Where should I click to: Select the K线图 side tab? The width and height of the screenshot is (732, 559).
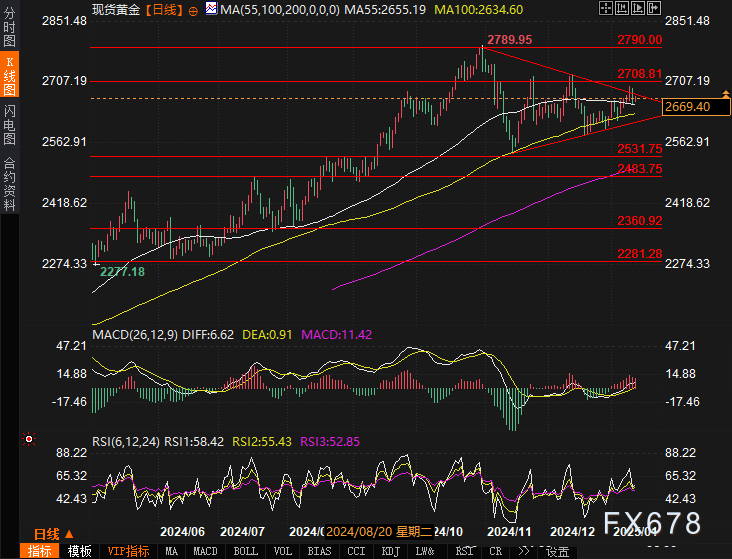[x=9, y=76]
